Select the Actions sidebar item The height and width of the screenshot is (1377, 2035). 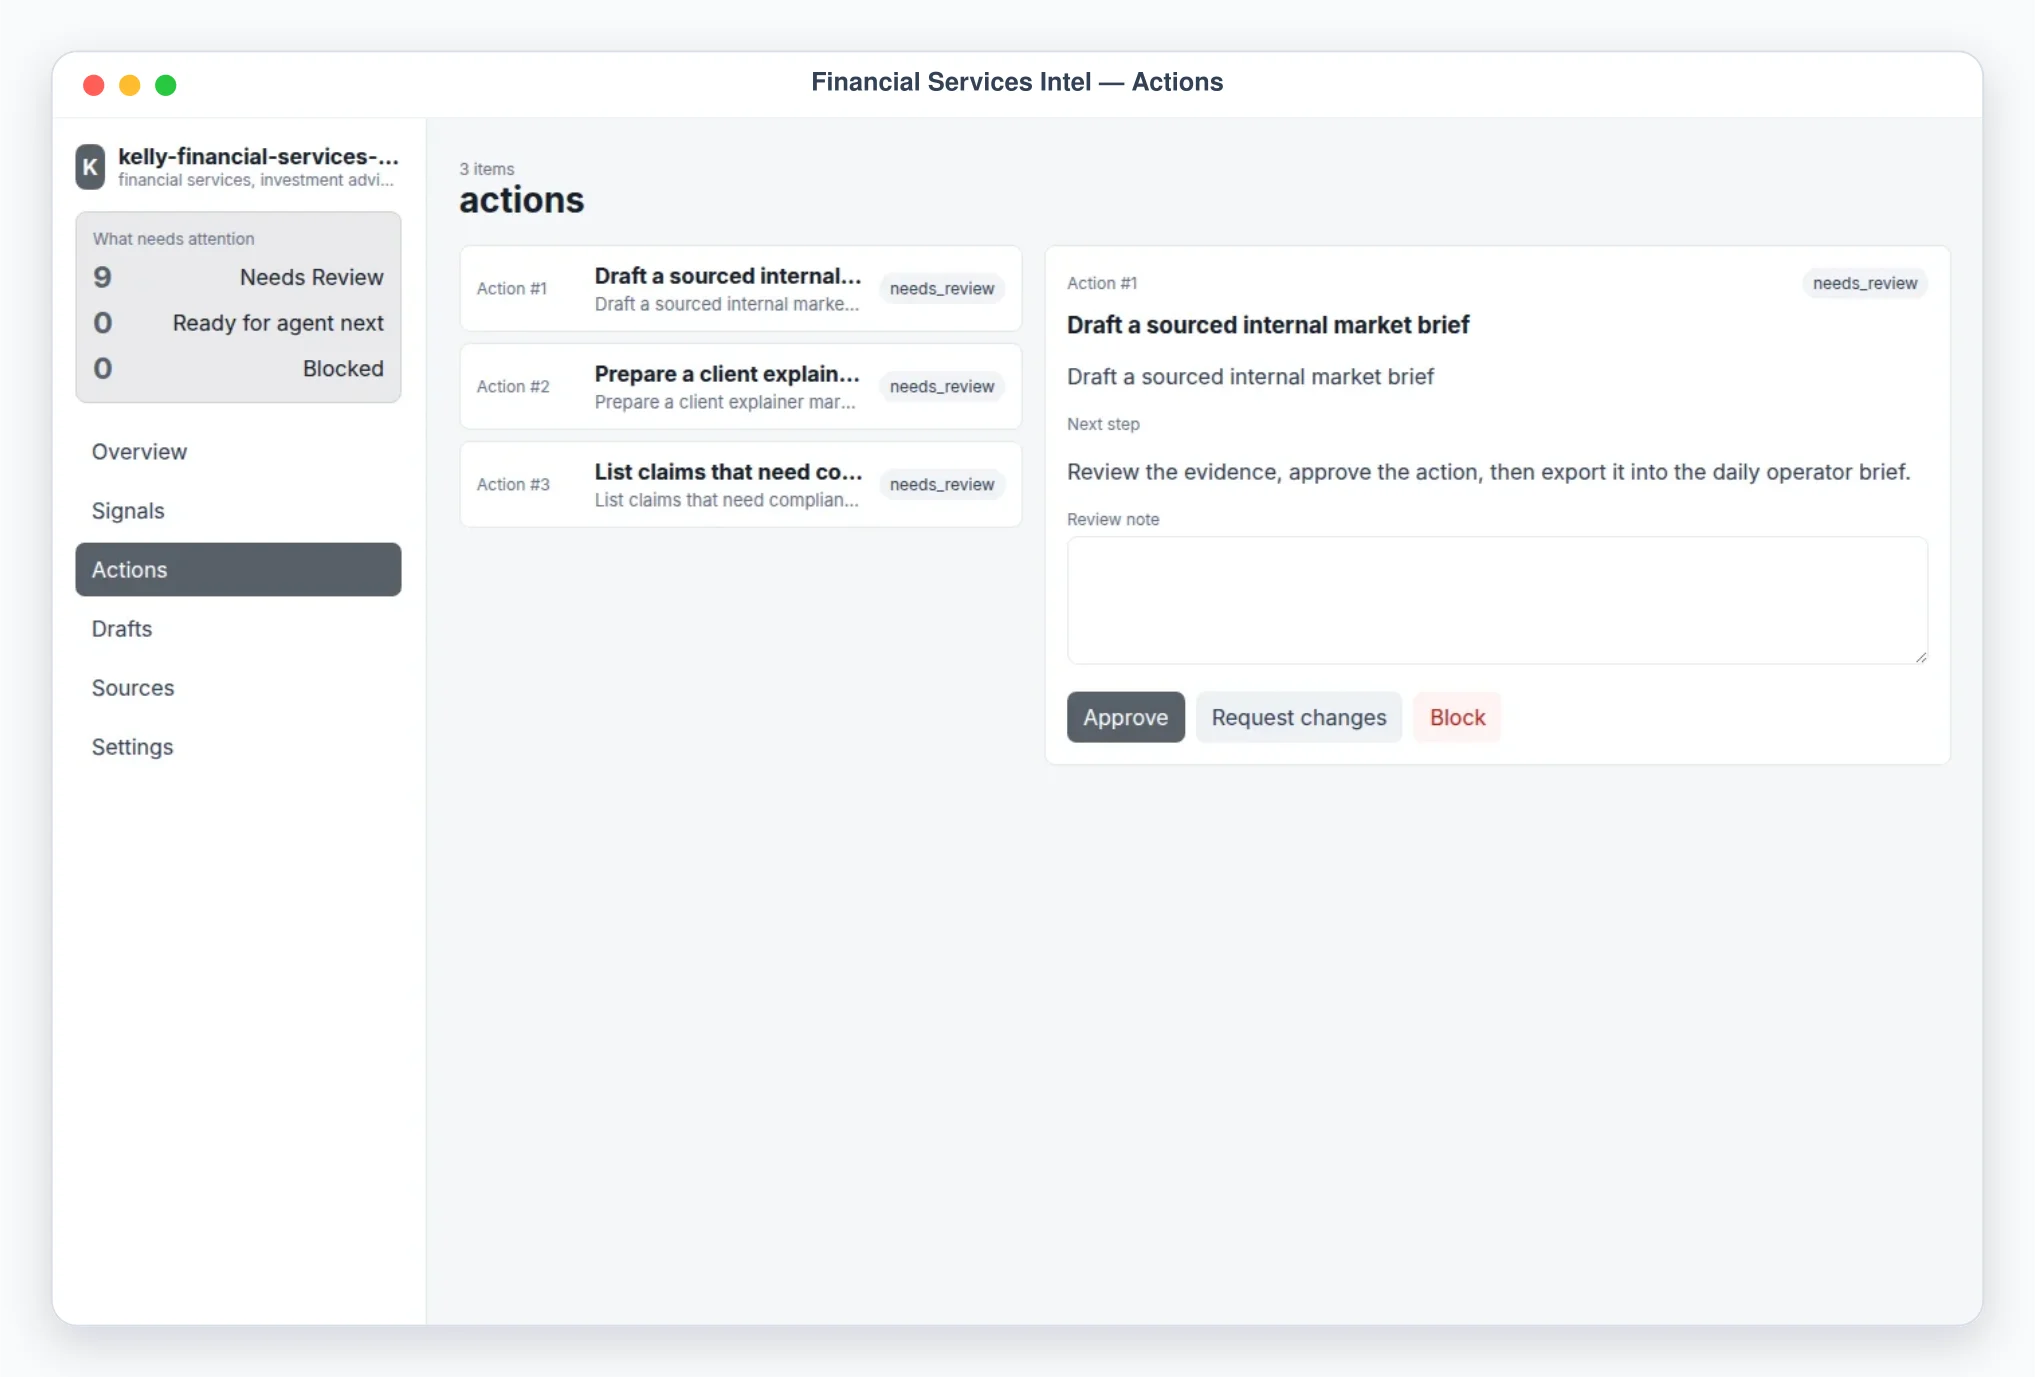point(238,570)
